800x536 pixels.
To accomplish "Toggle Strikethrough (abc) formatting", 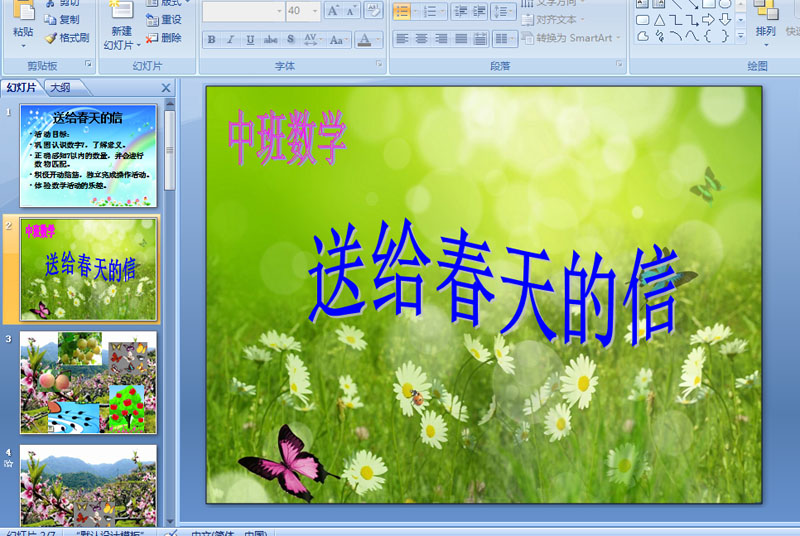I will pyautogui.click(x=270, y=39).
